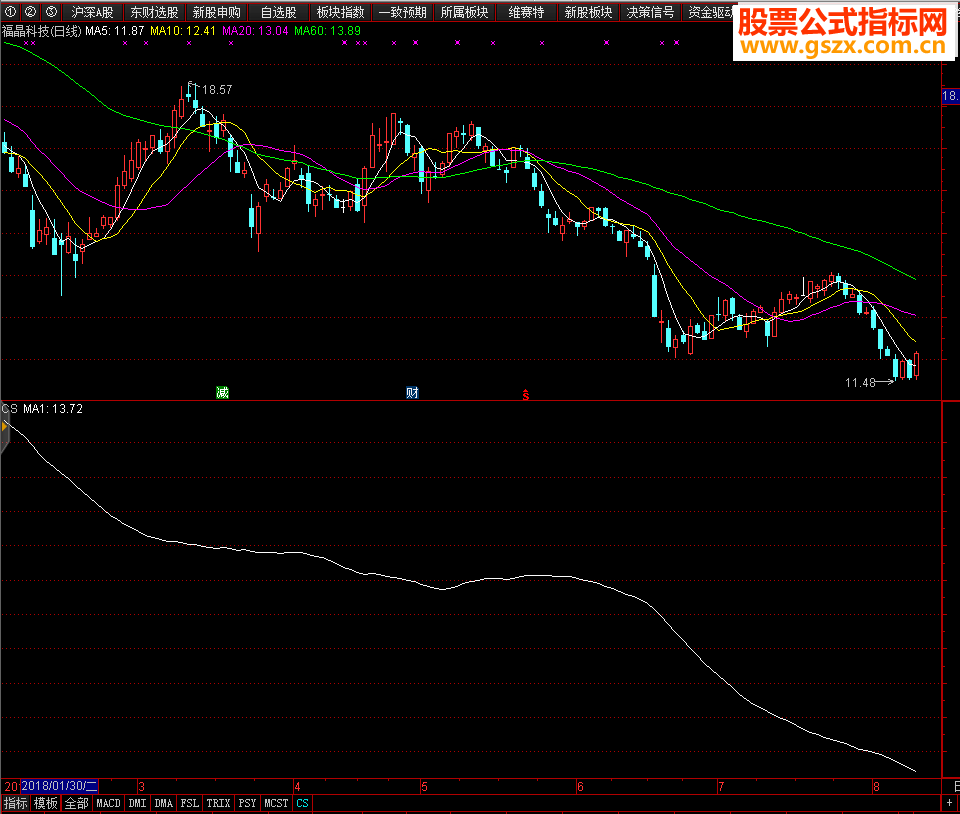Click the circled number 3 icon
This screenshot has width=960, height=814.
point(51,12)
